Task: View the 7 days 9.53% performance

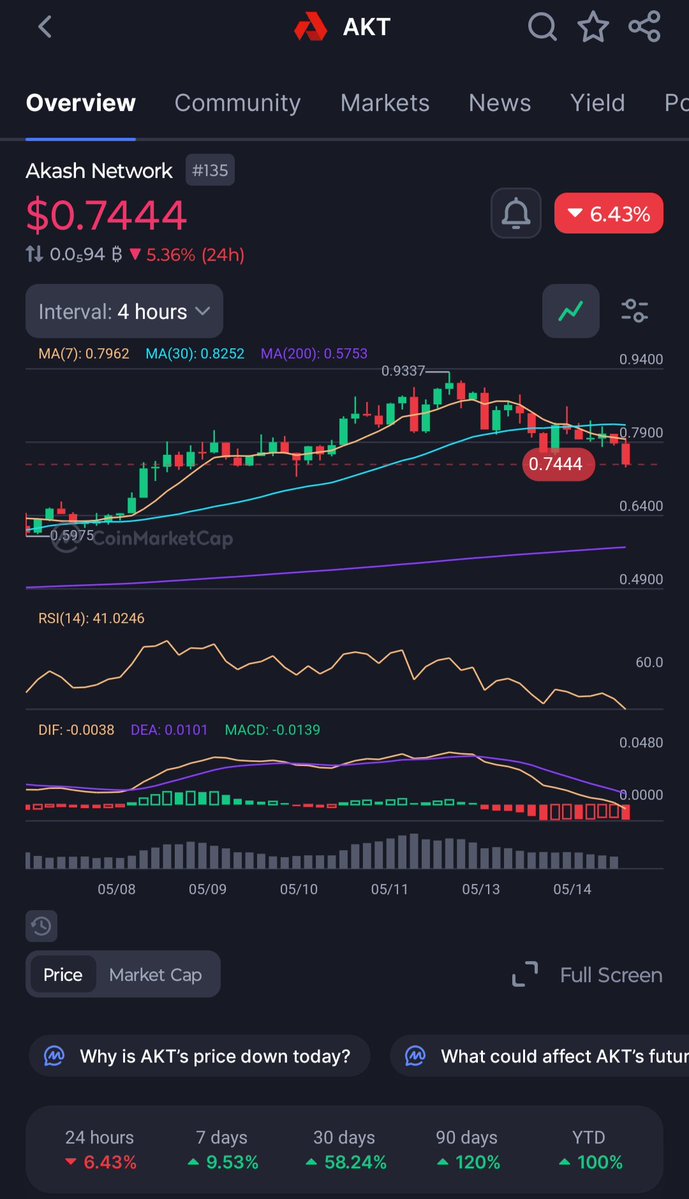Action: coord(222,1150)
